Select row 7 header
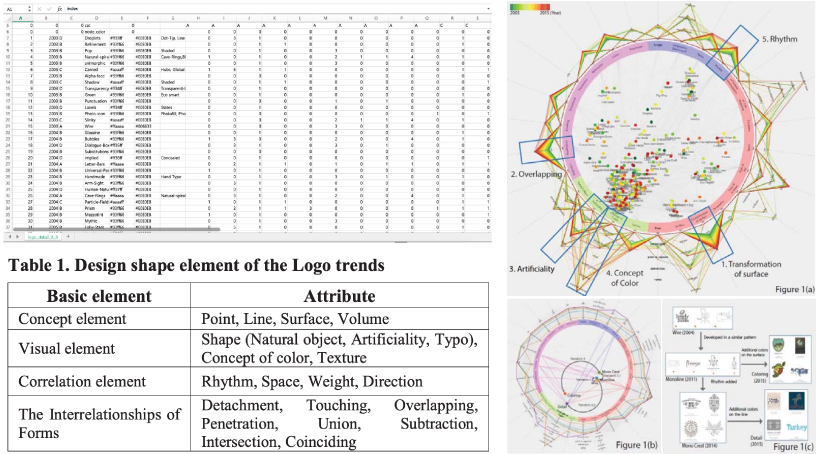 8,38
